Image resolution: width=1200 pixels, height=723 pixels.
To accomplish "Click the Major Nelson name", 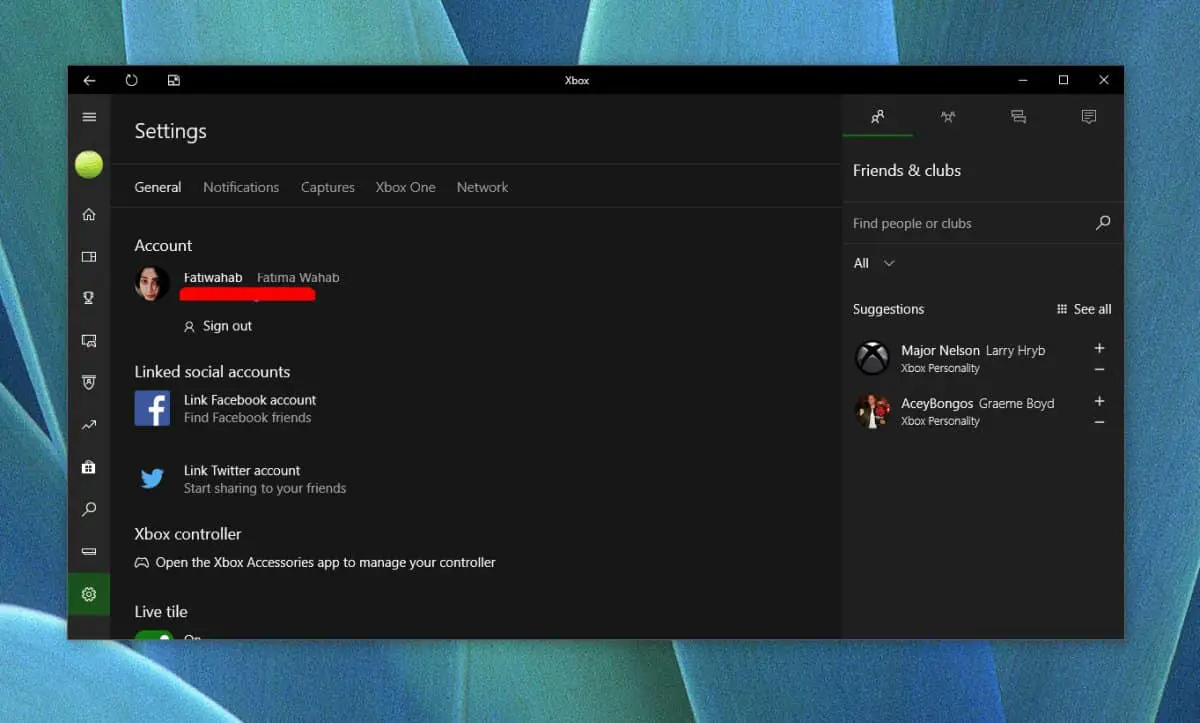I will (940, 350).
